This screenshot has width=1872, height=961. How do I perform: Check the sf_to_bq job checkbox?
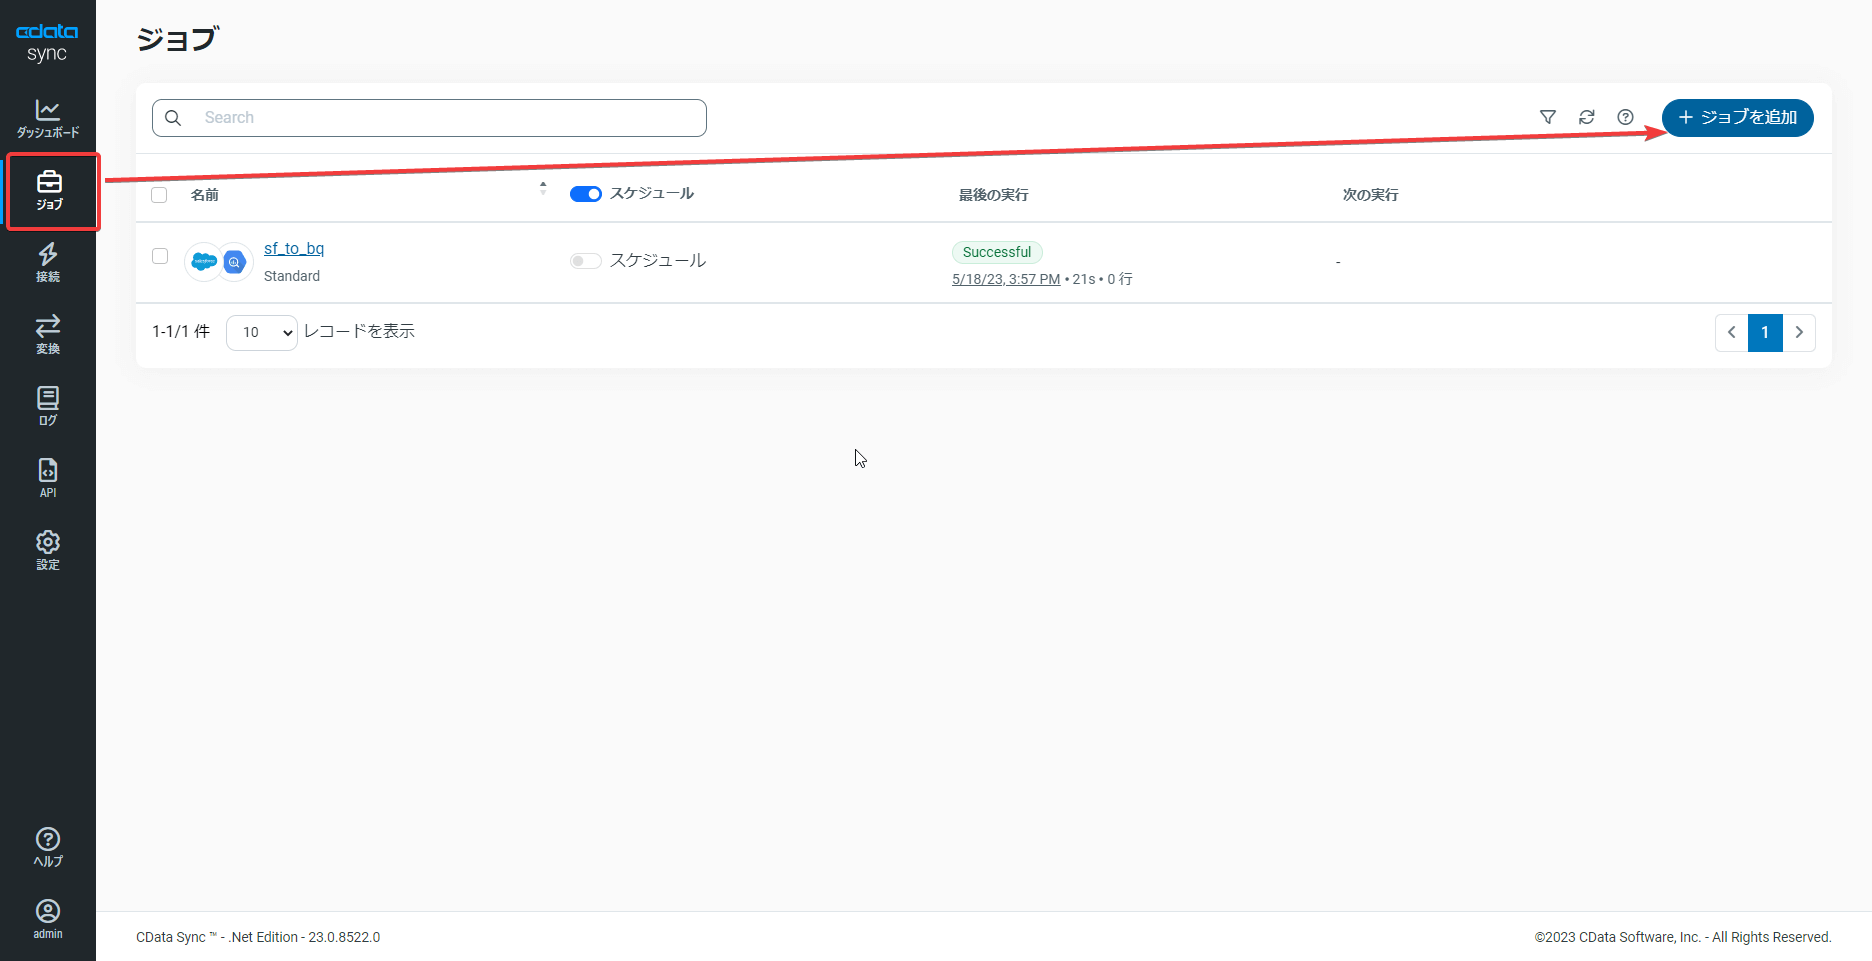pos(160,256)
